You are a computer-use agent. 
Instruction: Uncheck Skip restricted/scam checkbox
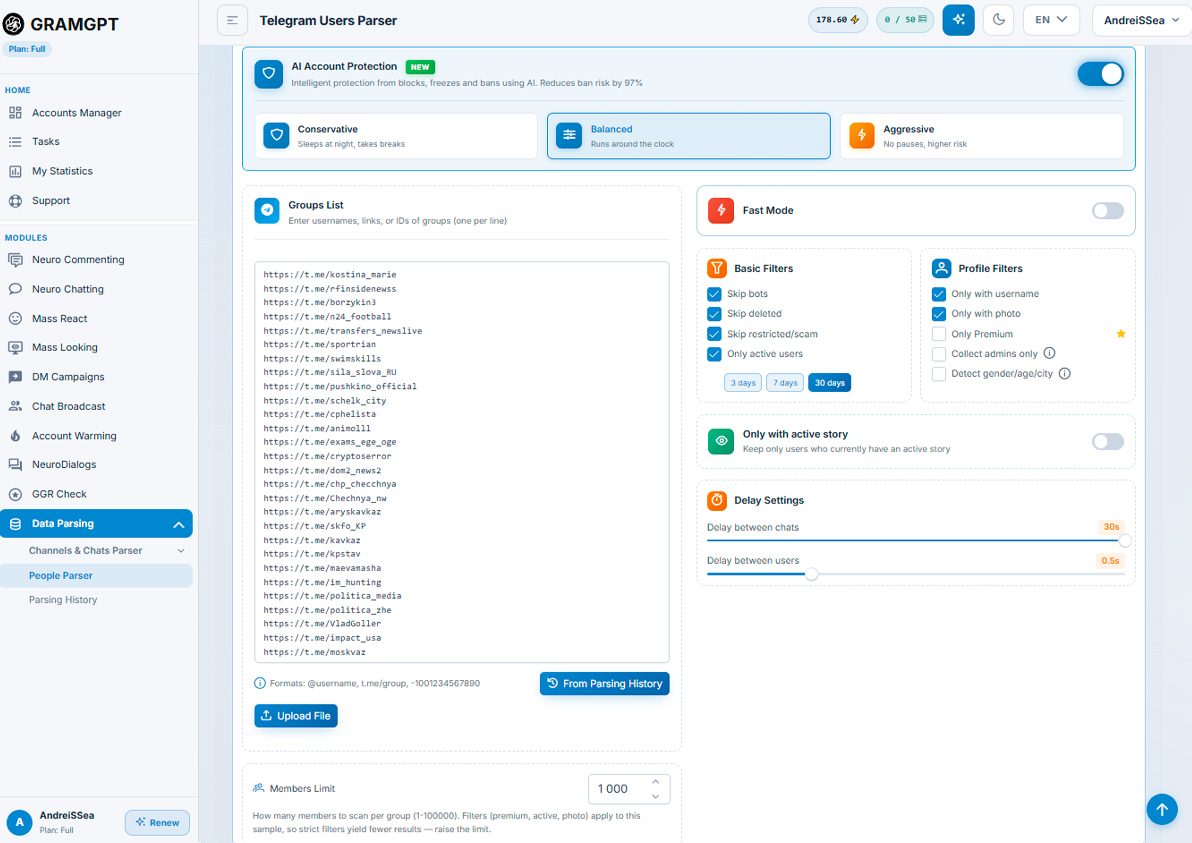pos(714,334)
